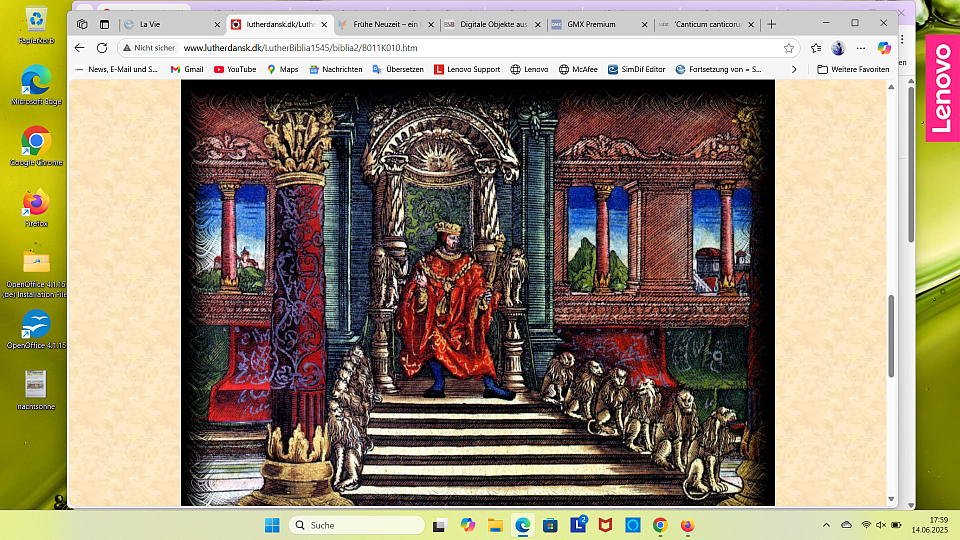Screen dimensions: 960x540
Task: Open the Übersetzen bookmark
Action: pos(398,69)
